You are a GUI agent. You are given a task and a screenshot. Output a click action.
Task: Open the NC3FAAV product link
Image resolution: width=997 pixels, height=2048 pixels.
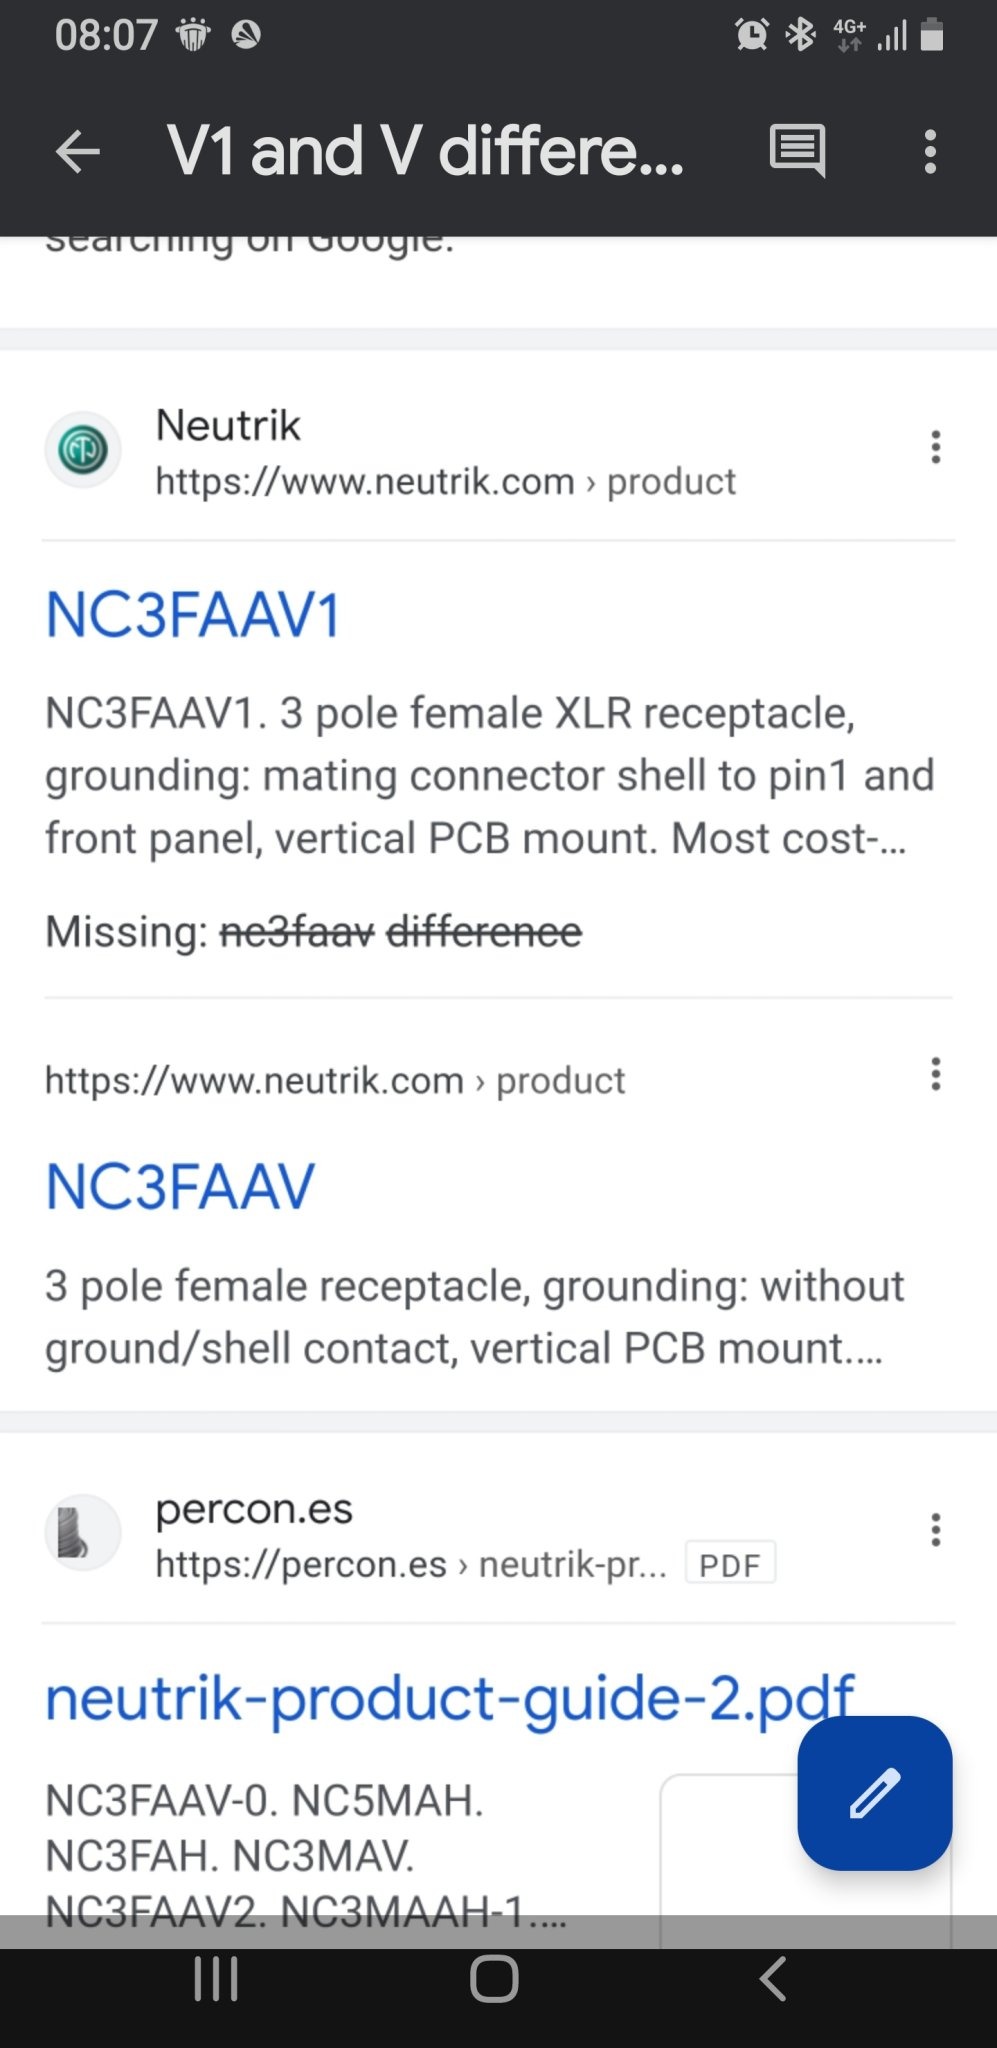(x=180, y=1187)
